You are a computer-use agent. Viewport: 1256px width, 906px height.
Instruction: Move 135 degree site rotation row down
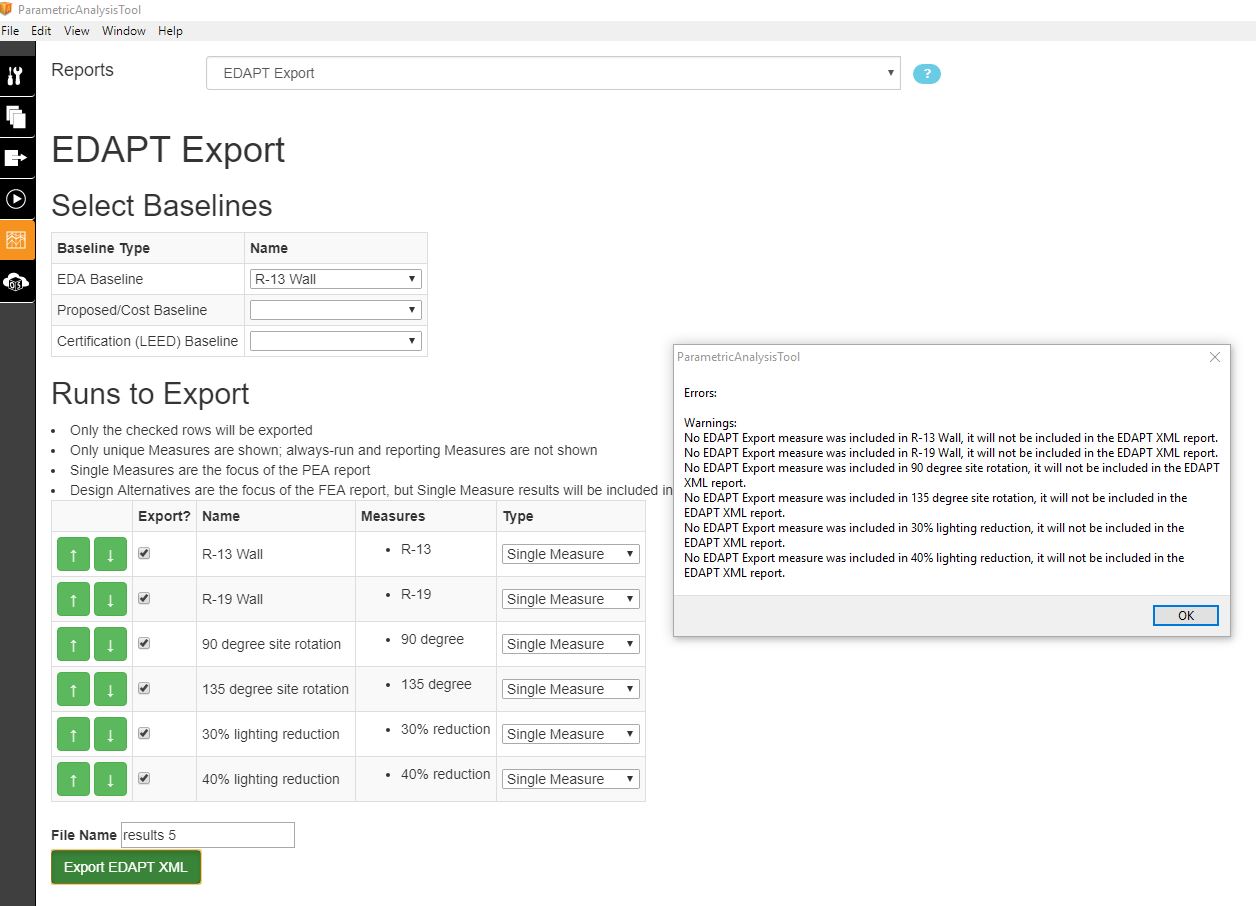click(x=110, y=689)
